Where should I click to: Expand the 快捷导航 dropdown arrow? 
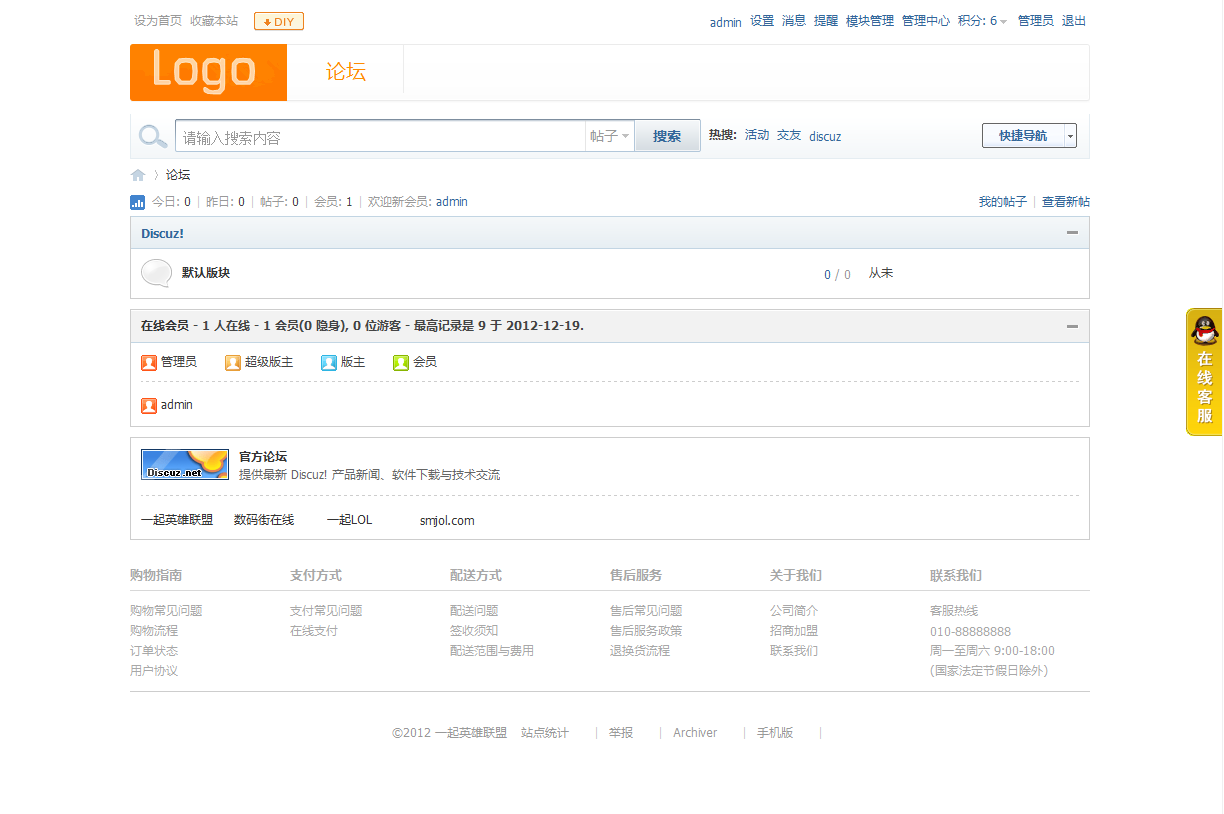click(1069, 135)
